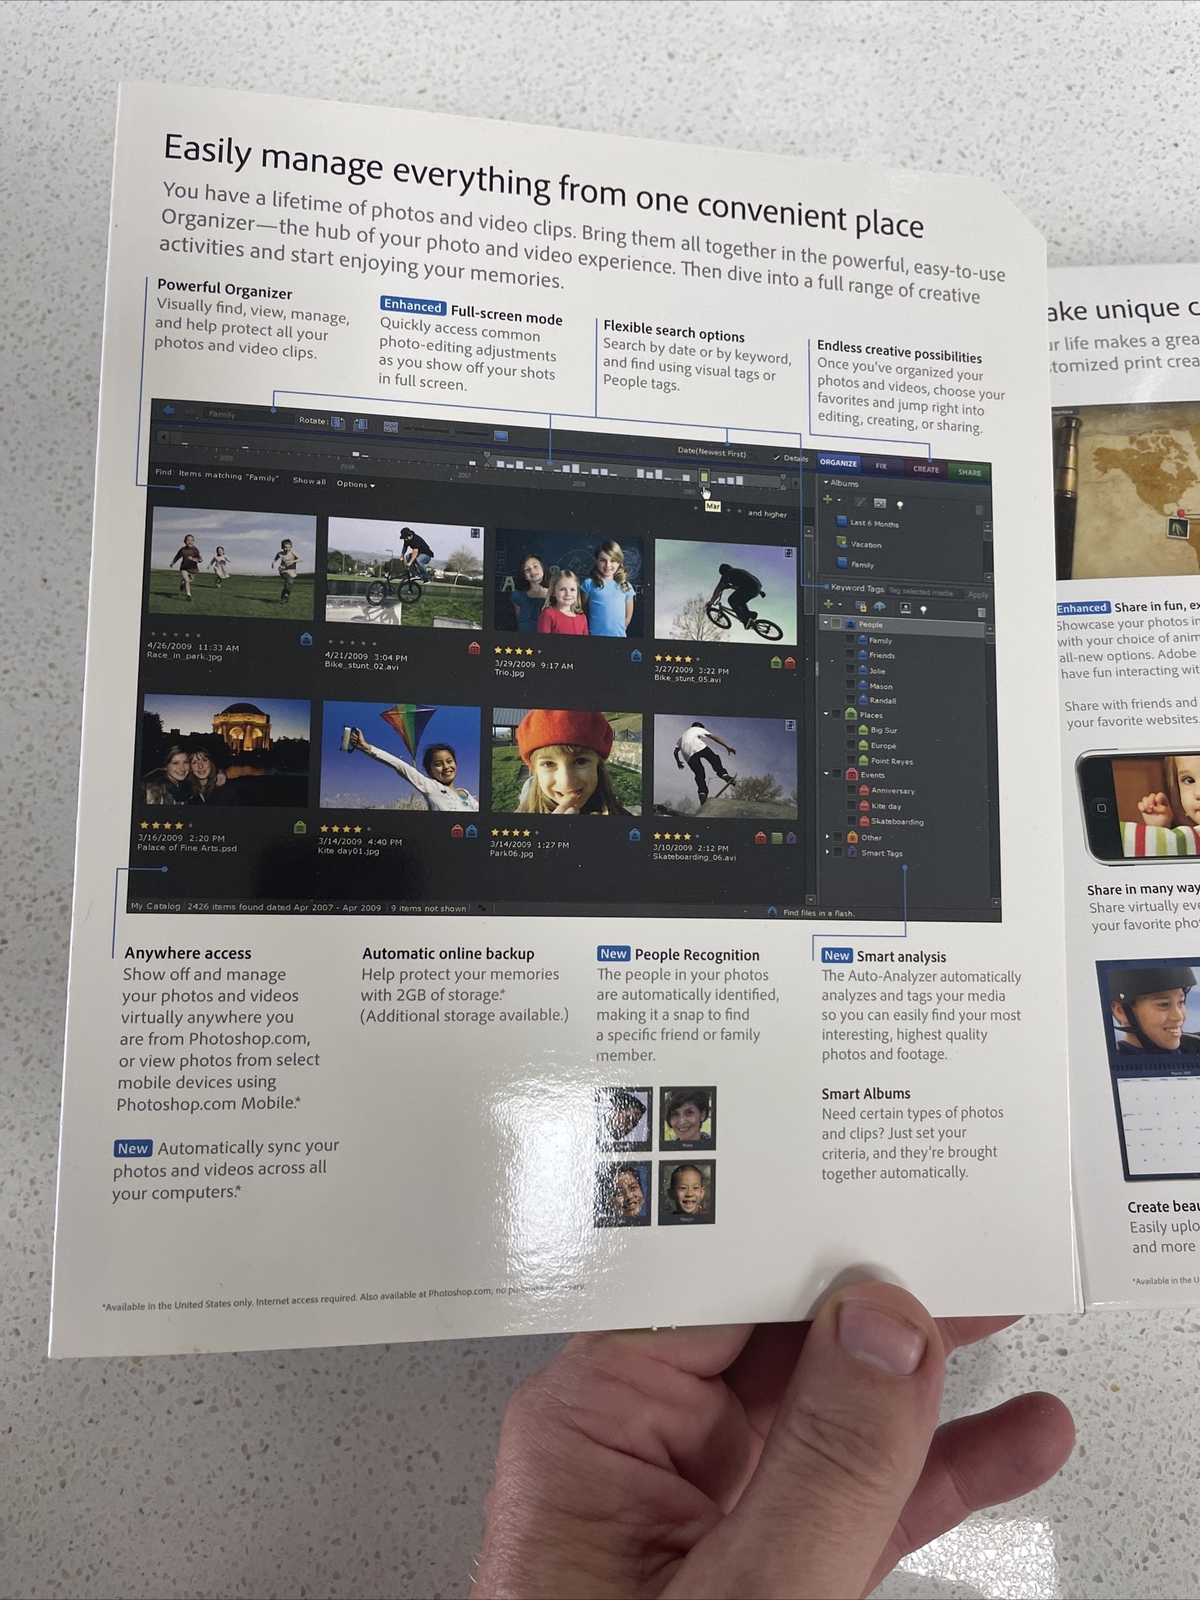Collapse the Events tag category
This screenshot has width=1200, height=1600.
[x=826, y=773]
